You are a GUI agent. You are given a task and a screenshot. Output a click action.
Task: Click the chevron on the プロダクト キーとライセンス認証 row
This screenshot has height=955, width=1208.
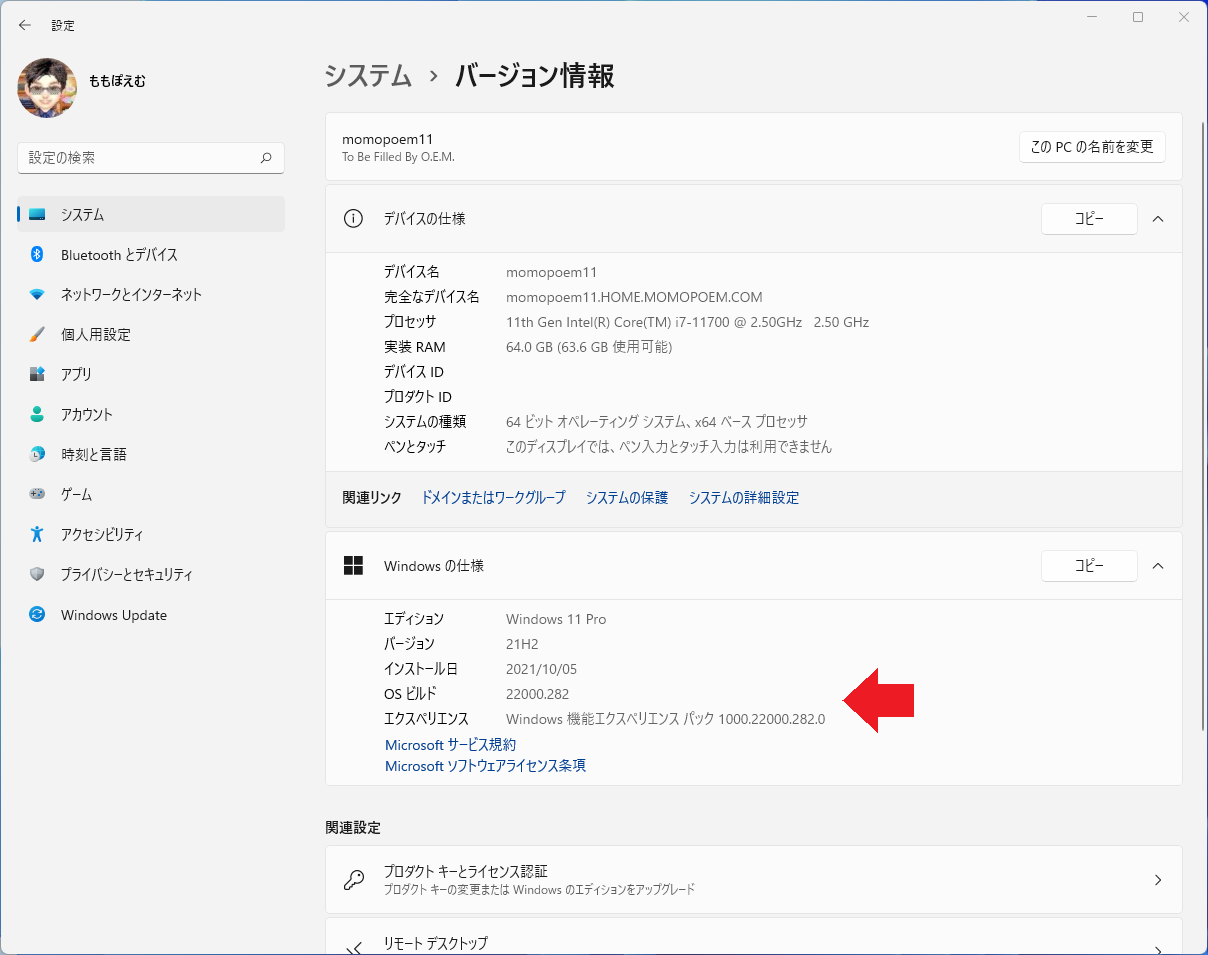(1158, 880)
